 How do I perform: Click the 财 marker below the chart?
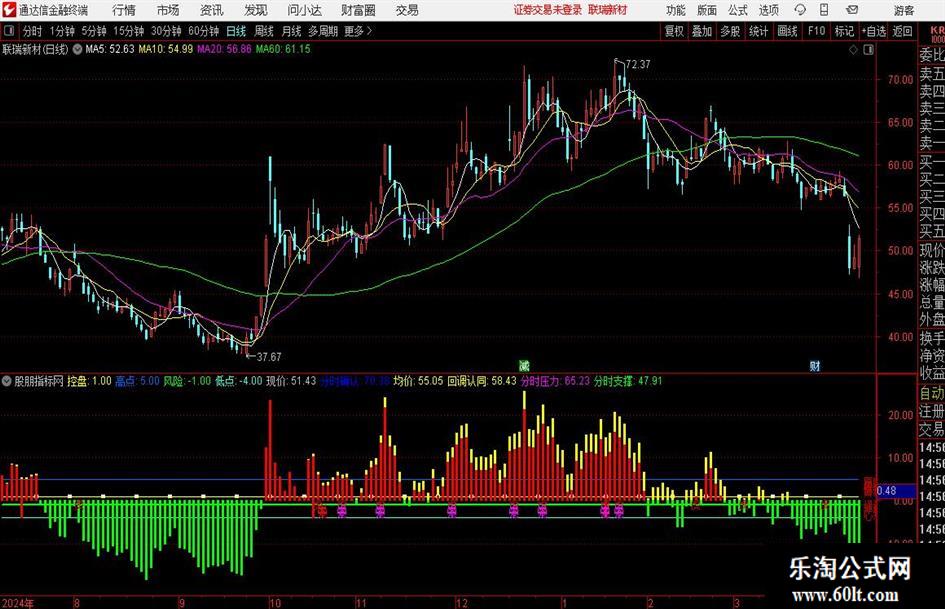(x=815, y=365)
